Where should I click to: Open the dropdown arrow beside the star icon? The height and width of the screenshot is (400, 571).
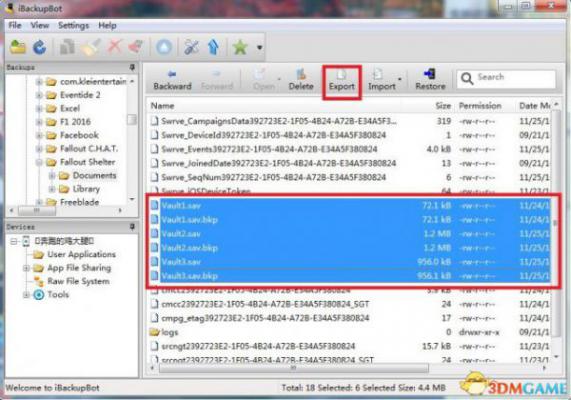point(260,47)
